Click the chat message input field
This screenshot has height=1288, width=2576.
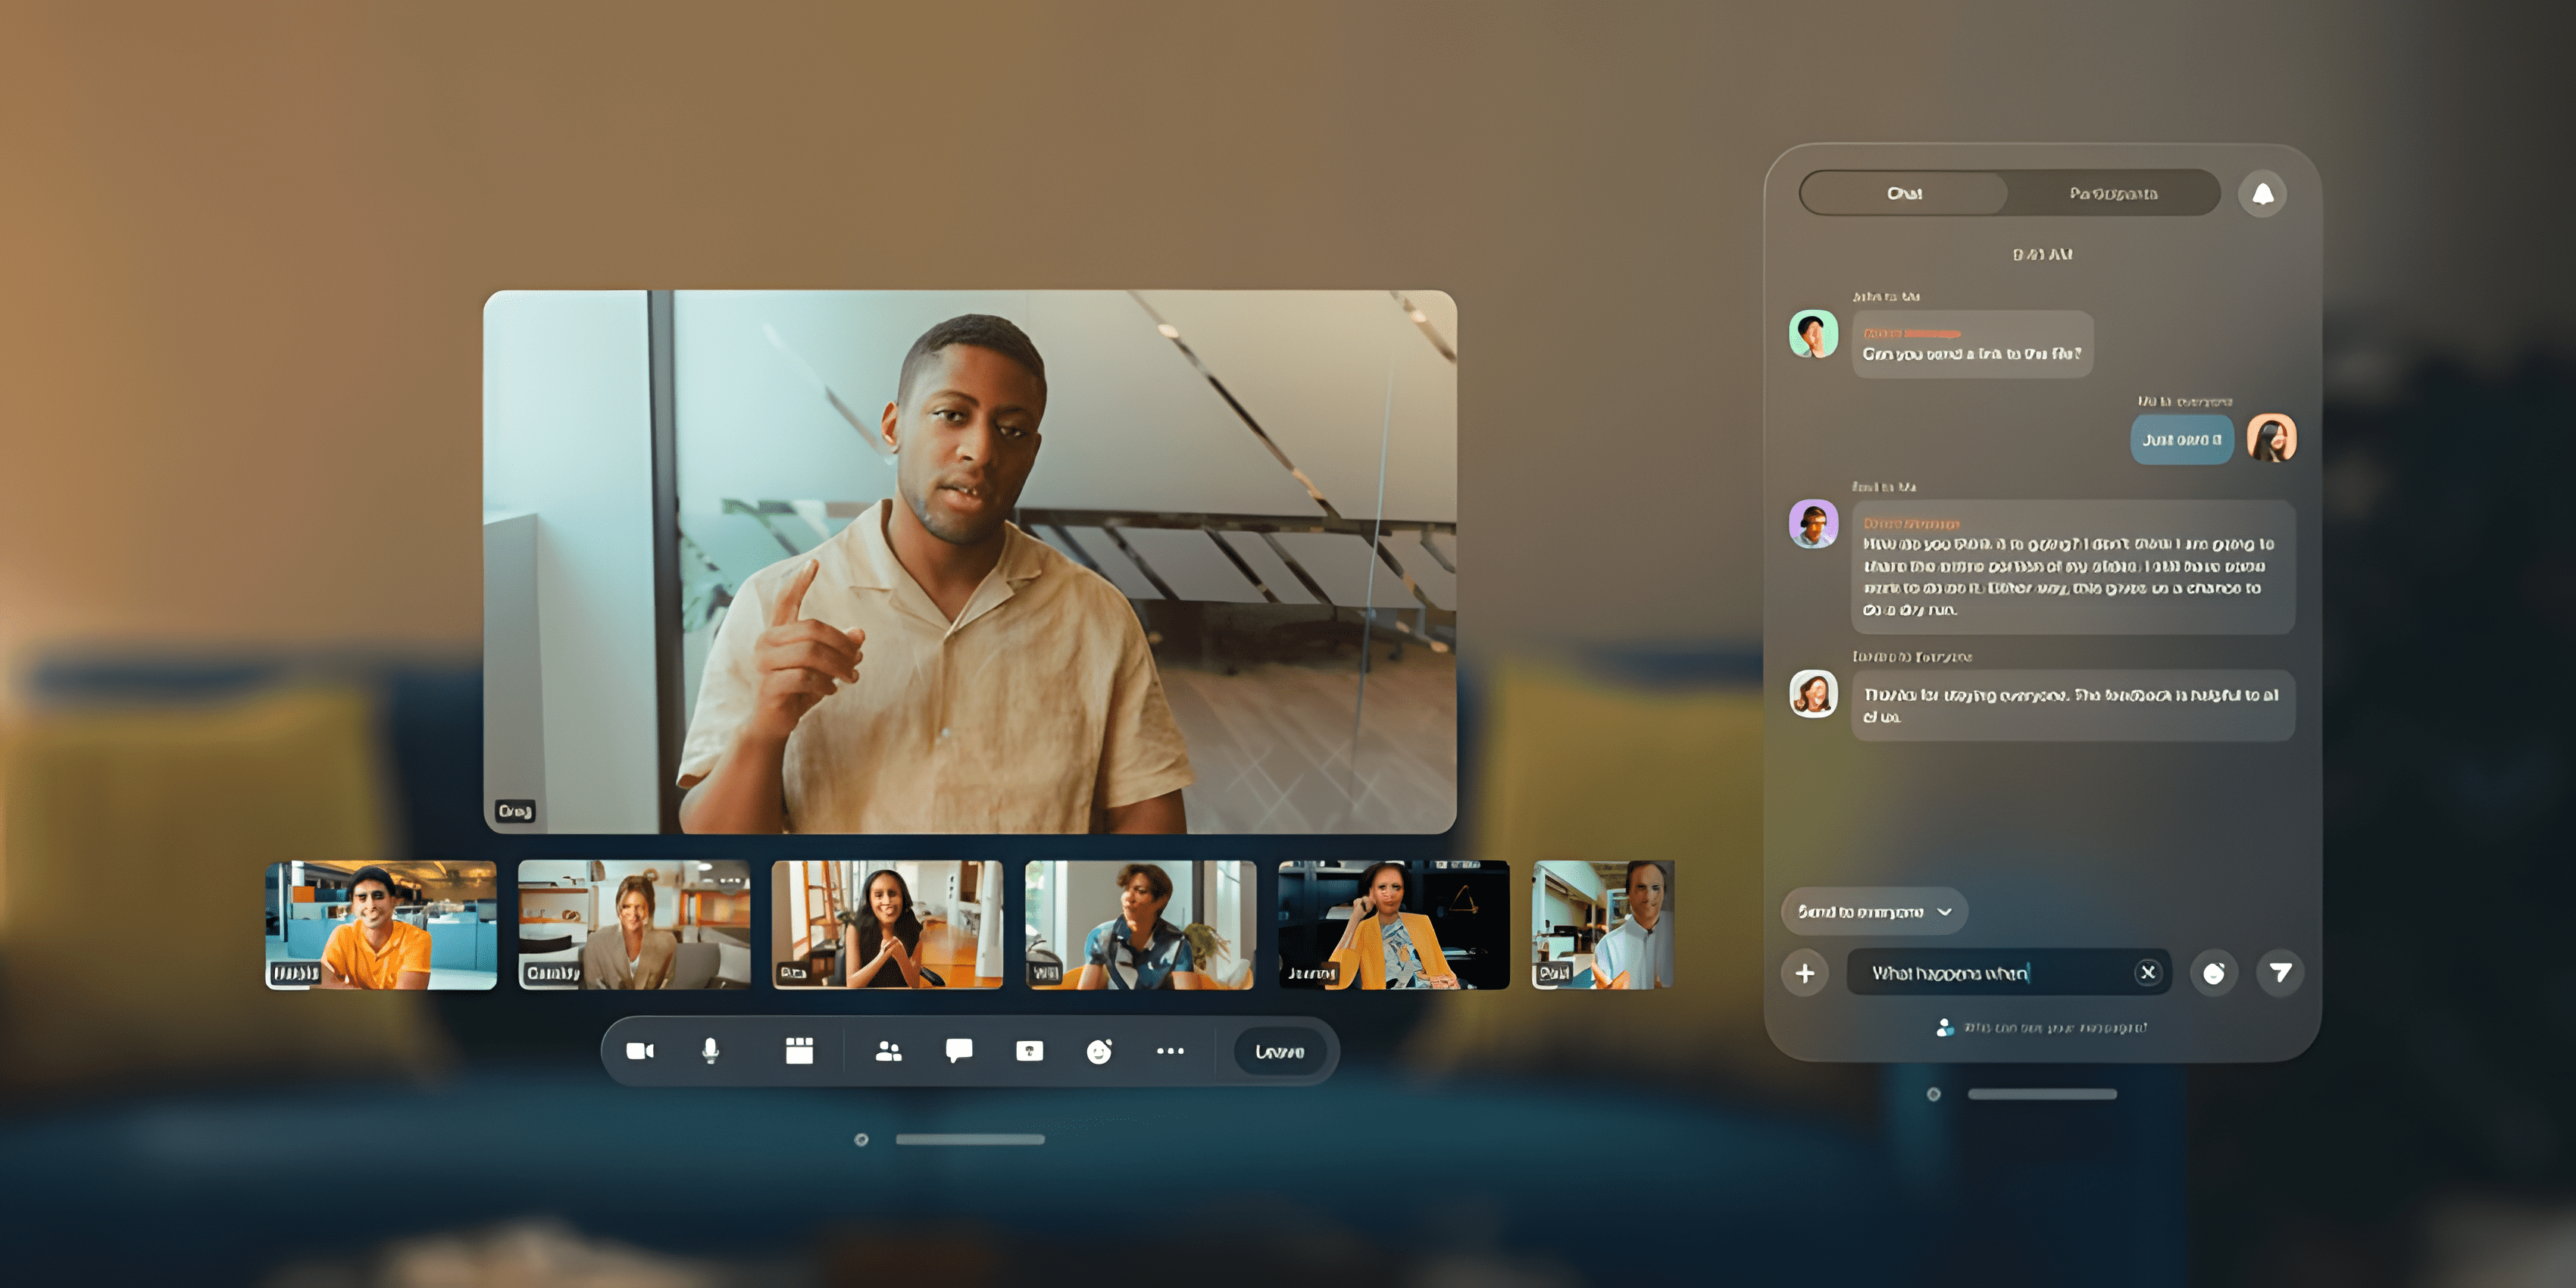click(x=1990, y=973)
